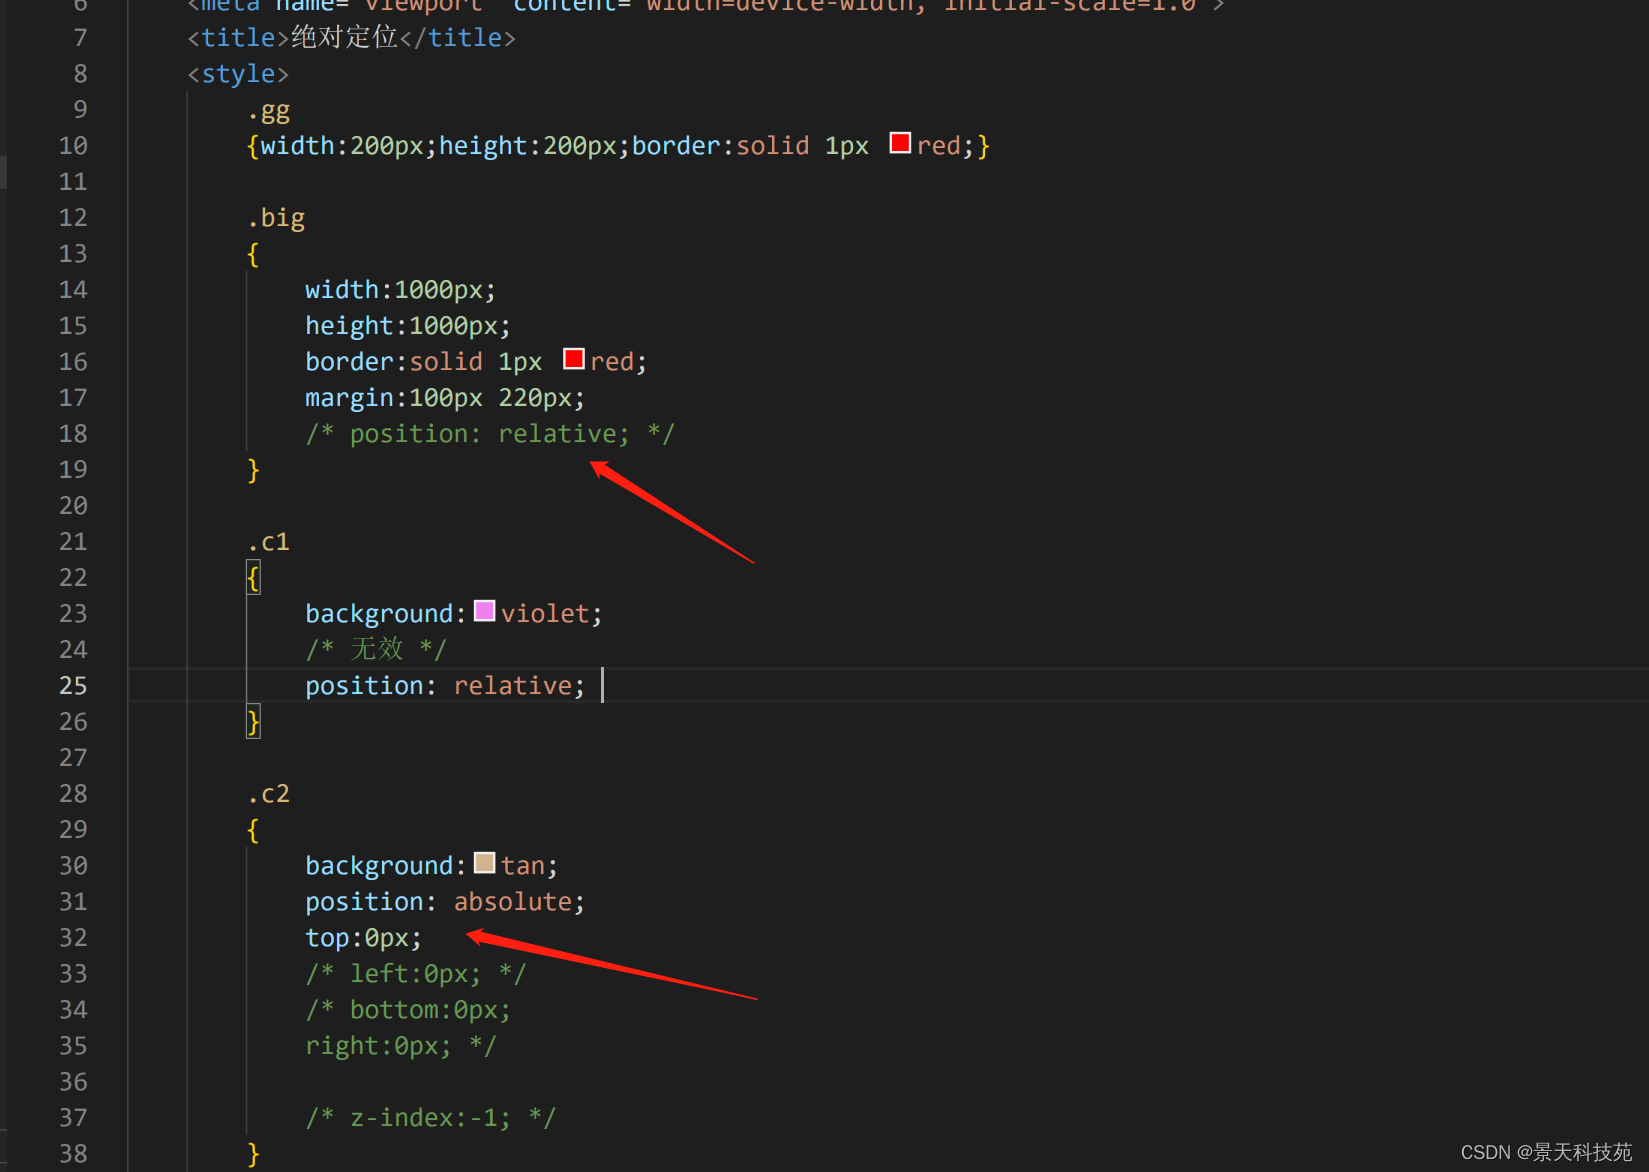Click the position: absolute declaration
Viewport: 1649px width, 1172px height.
(445, 902)
